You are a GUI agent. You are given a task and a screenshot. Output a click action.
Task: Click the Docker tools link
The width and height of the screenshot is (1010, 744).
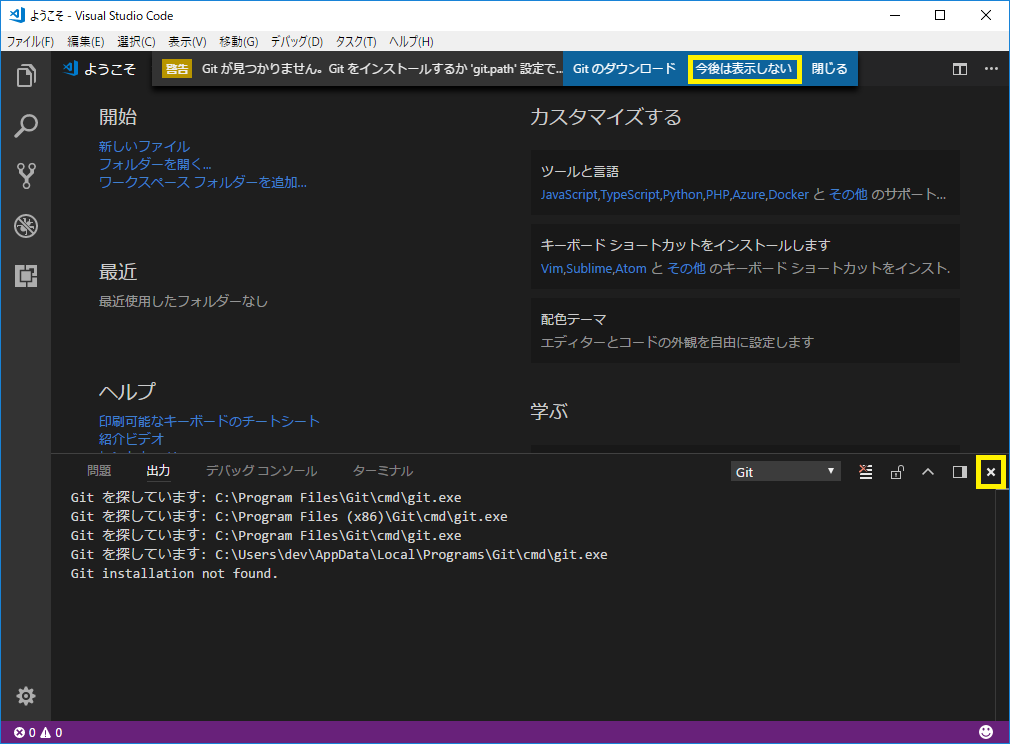pyautogui.click(x=788, y=195)
